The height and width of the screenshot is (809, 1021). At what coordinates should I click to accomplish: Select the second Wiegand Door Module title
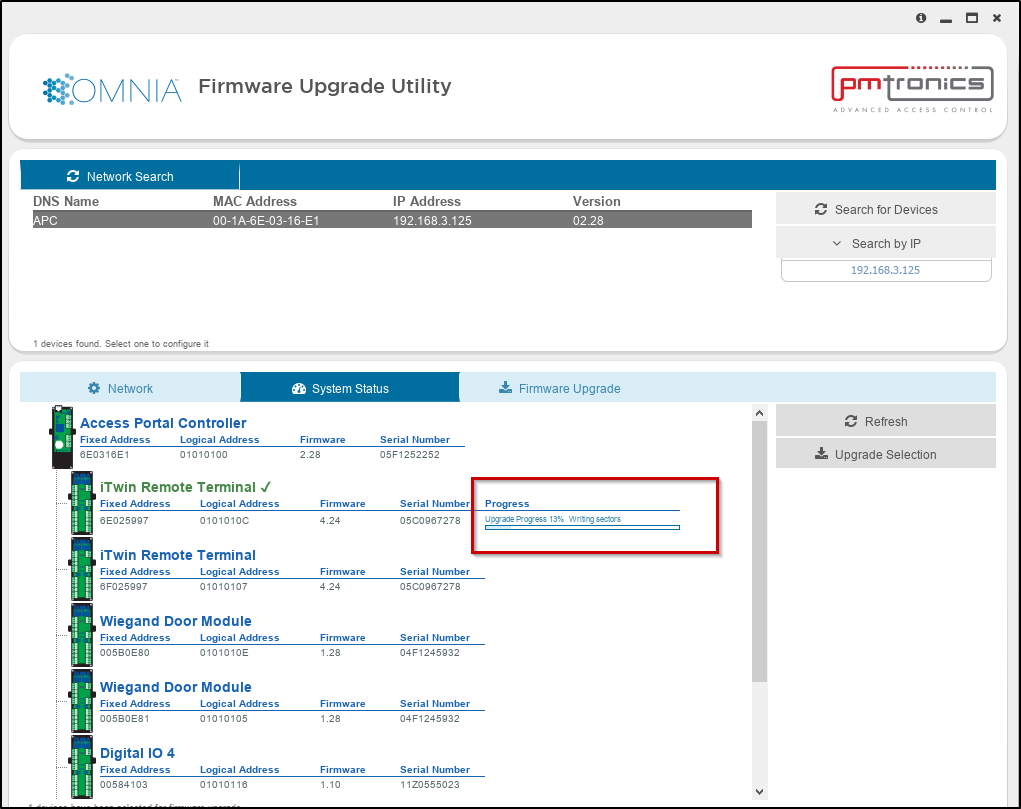175,687
